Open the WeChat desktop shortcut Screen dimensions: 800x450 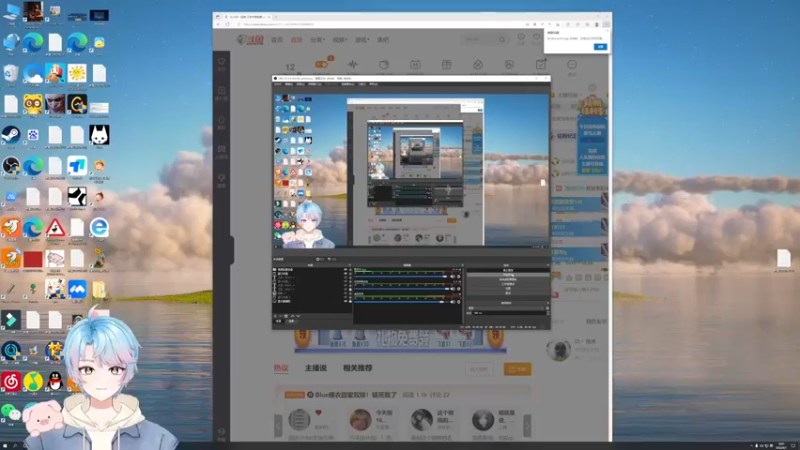[x=11, y=412]
